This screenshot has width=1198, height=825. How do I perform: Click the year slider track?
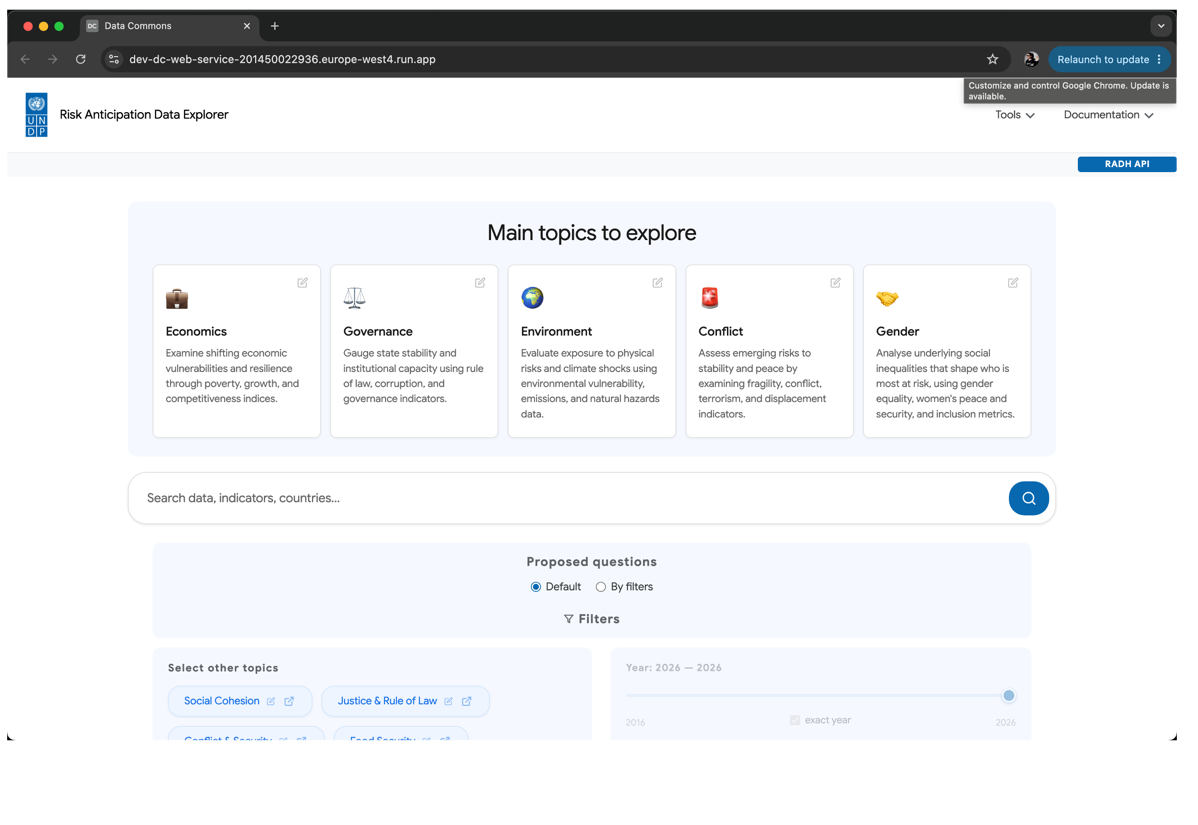[x=816, y=695]
